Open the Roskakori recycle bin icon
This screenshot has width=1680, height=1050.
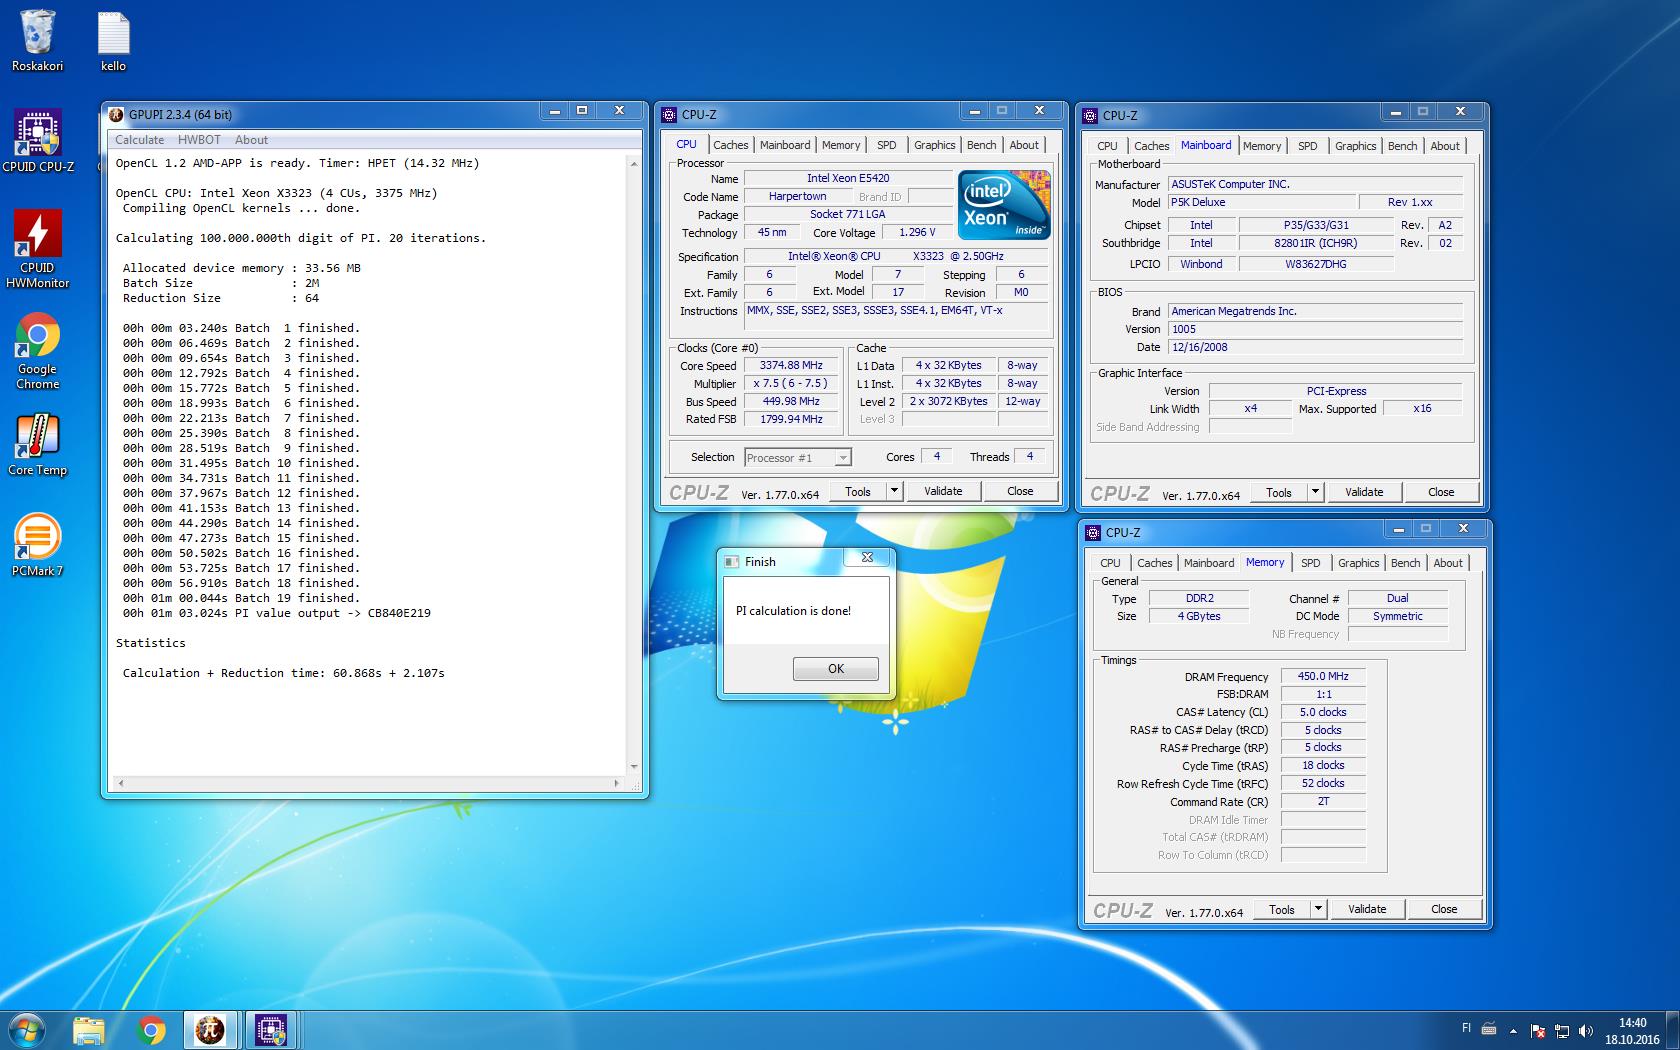pos(37,40)
